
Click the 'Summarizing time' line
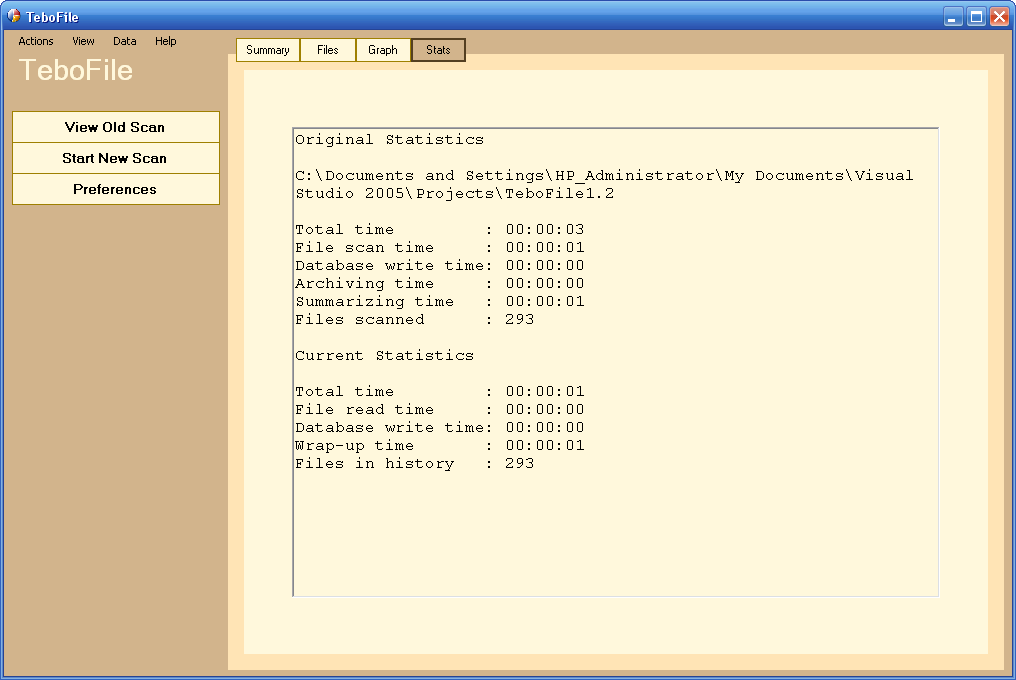pyautogui.click(x=439, y=301)
